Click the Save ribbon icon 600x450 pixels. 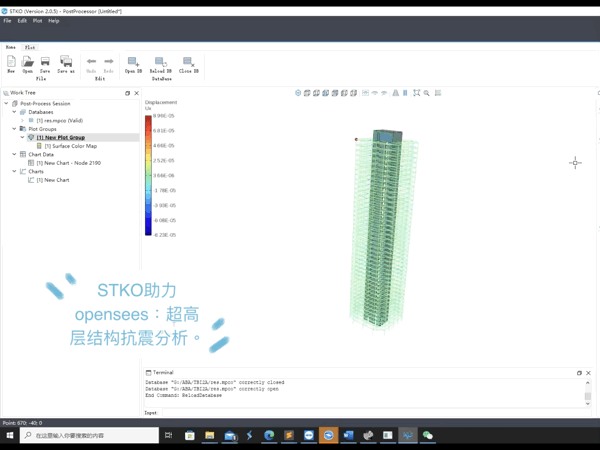point(45,64)
